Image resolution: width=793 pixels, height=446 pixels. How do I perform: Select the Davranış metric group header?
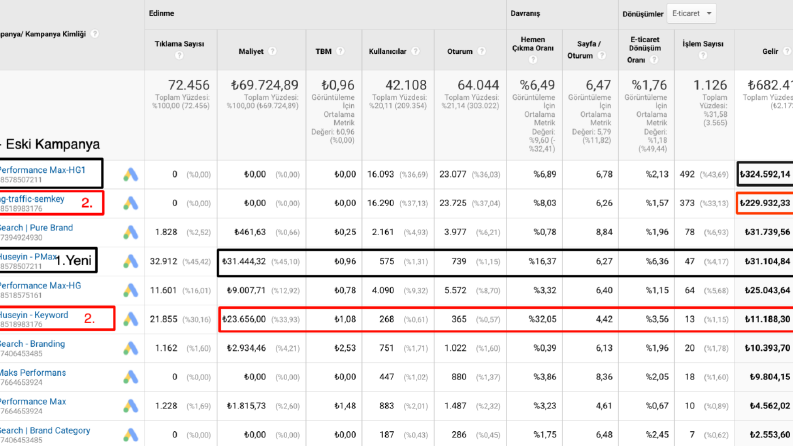click(525, 13)
